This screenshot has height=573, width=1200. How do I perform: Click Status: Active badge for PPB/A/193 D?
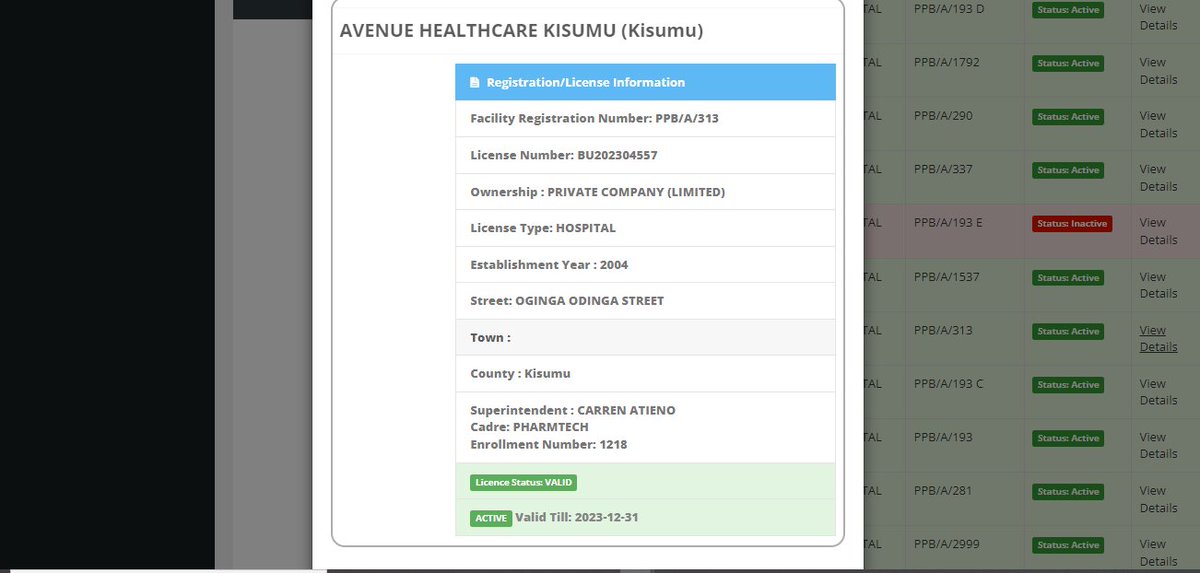click(1069, 9)
